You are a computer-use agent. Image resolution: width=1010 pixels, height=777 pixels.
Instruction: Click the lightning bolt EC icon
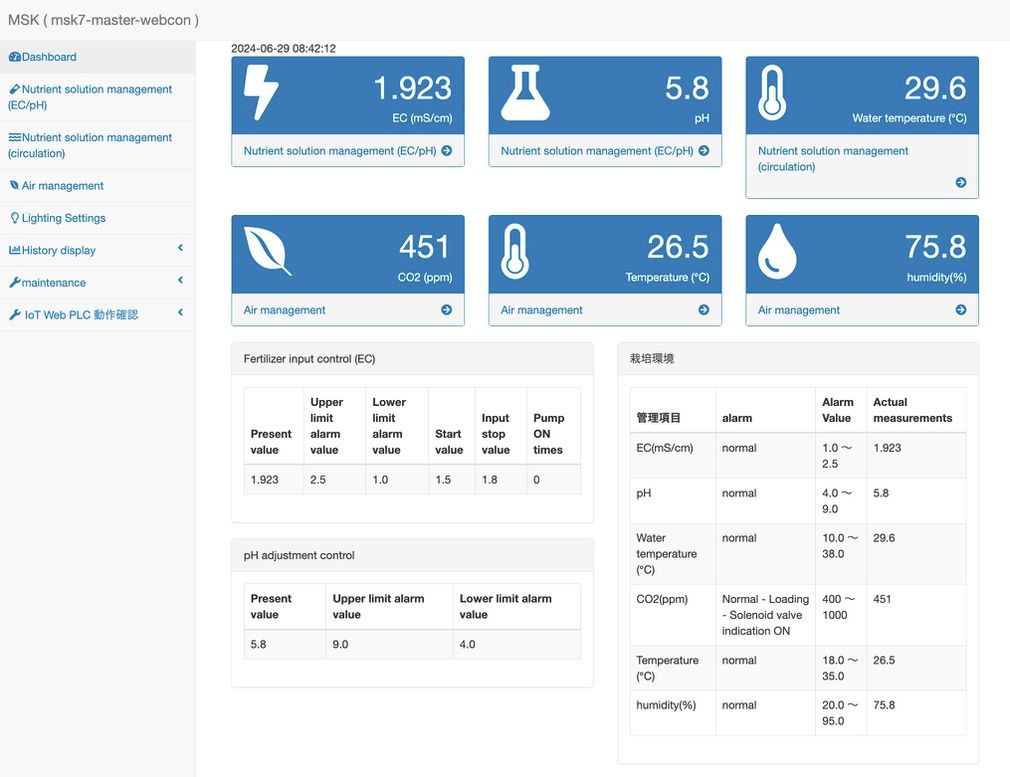click(x=261, y=94)
